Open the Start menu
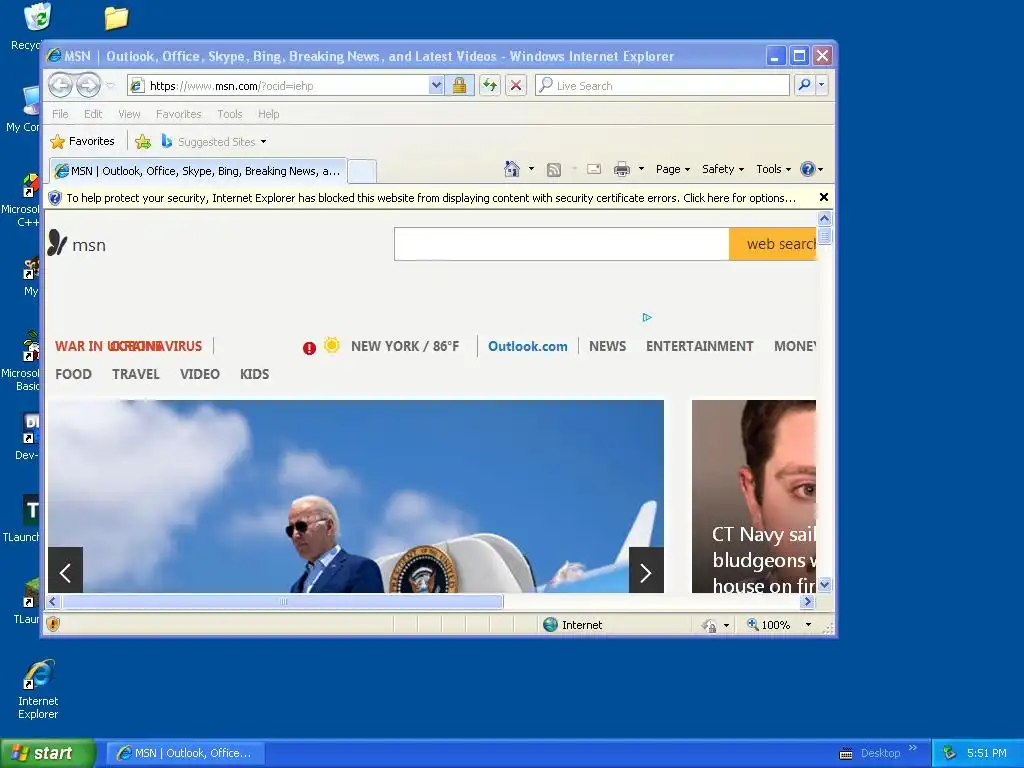 47,753
